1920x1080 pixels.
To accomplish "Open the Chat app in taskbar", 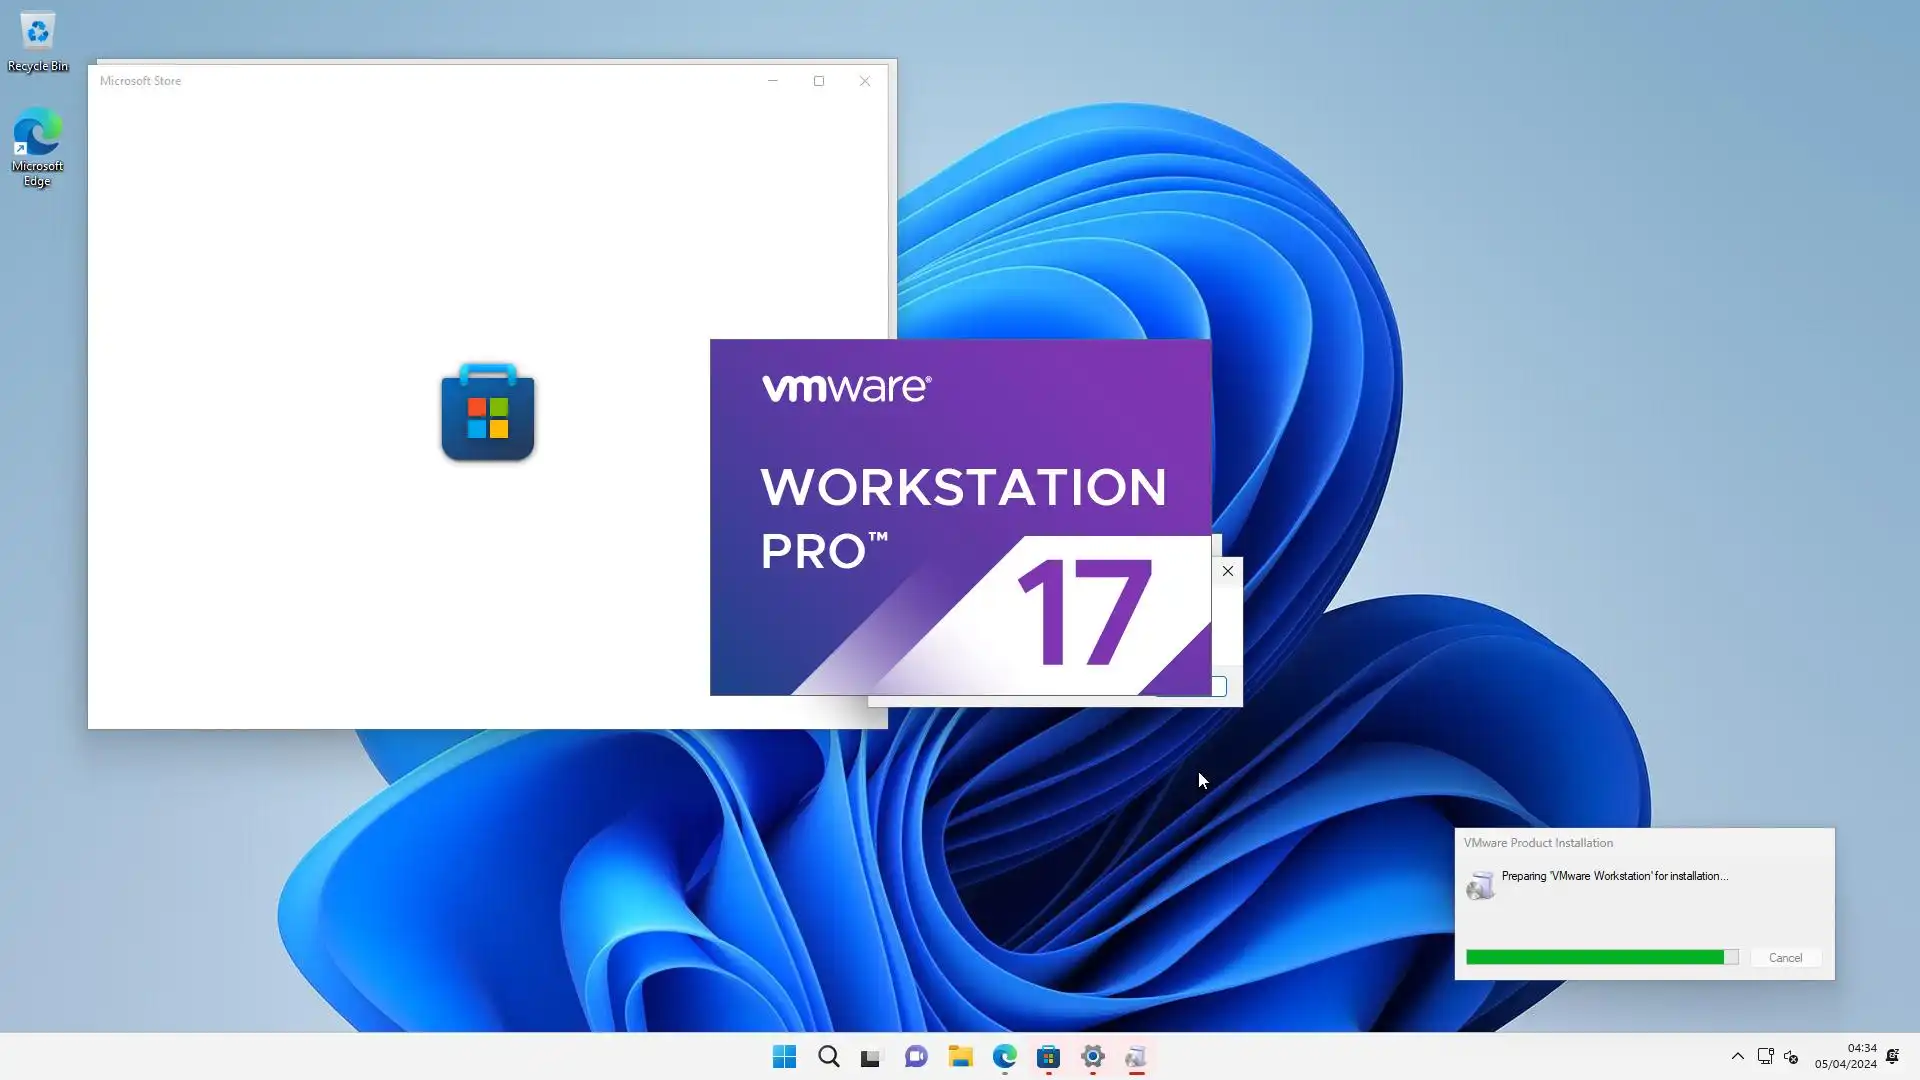I will 916,1057.
